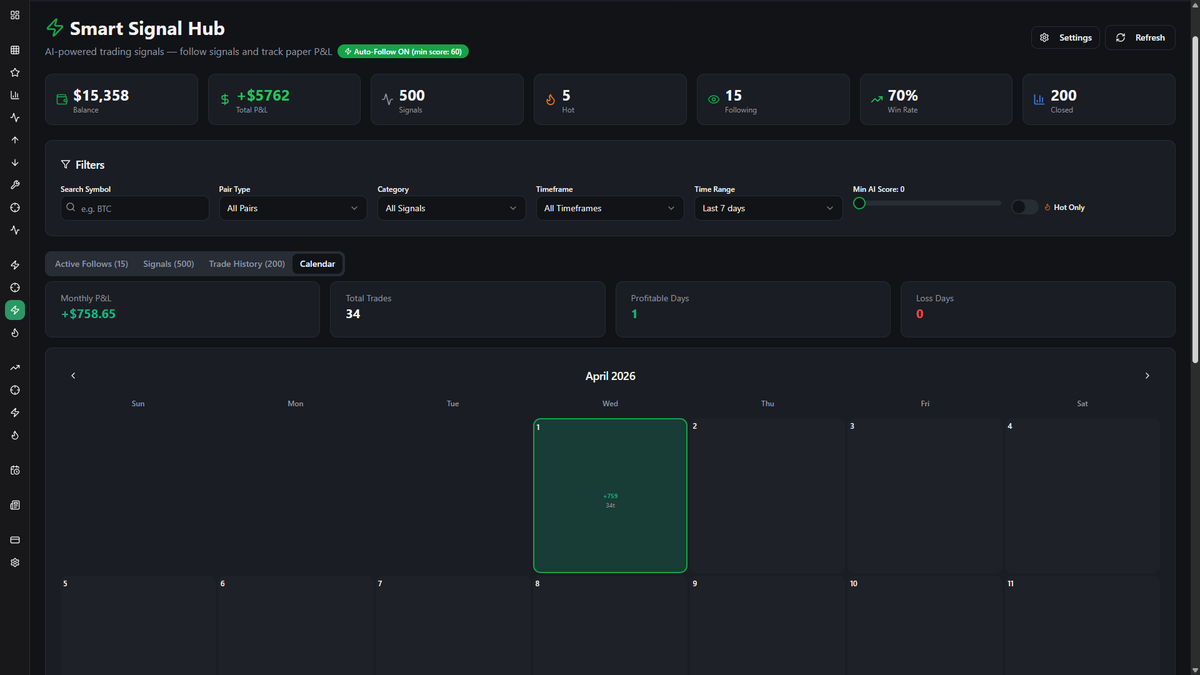Open the dashboard grid icon atop sidebar
The width and height of the screenshot is (1200, 675).
(x=15, y=15)
